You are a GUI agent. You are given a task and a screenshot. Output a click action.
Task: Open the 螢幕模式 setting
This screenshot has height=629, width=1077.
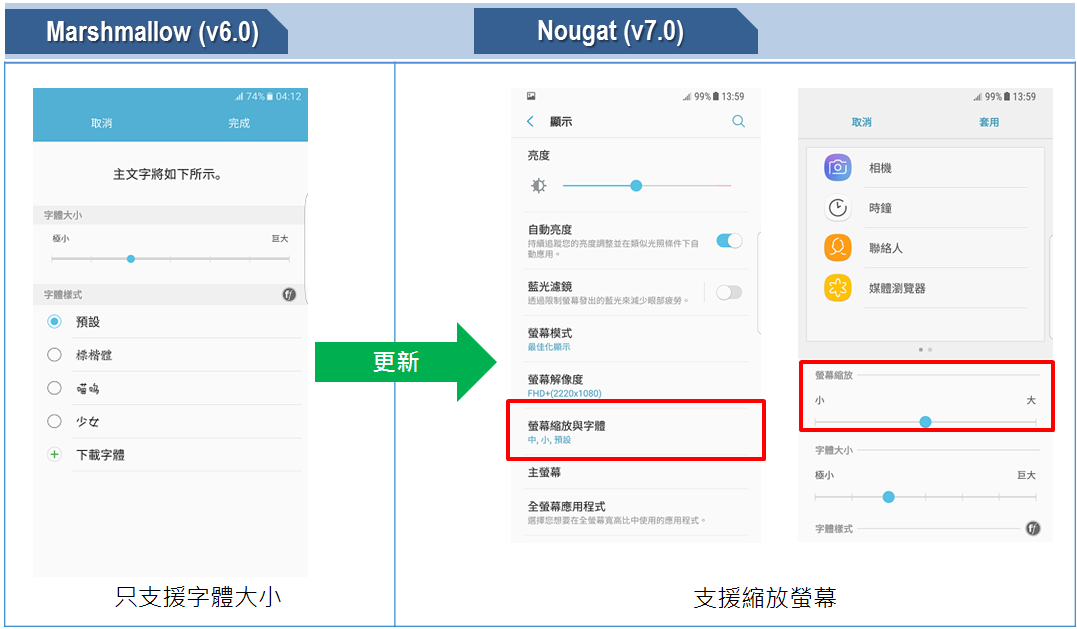[x=636, y=339]
